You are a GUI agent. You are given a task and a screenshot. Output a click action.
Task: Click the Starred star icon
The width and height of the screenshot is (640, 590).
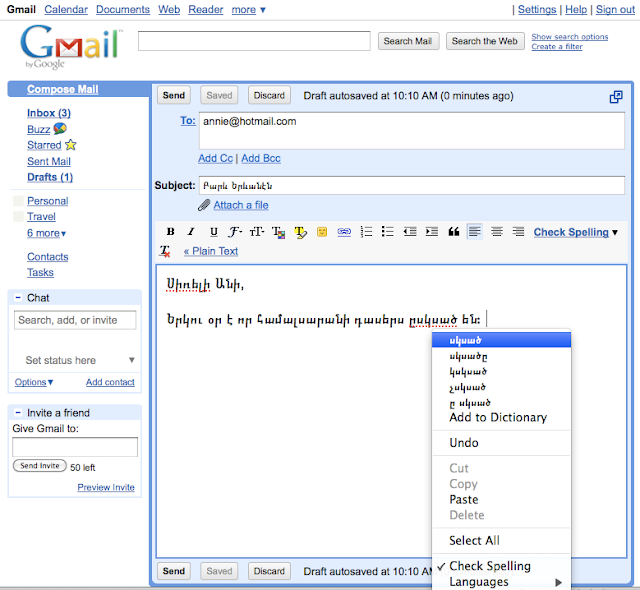[71, 144]
